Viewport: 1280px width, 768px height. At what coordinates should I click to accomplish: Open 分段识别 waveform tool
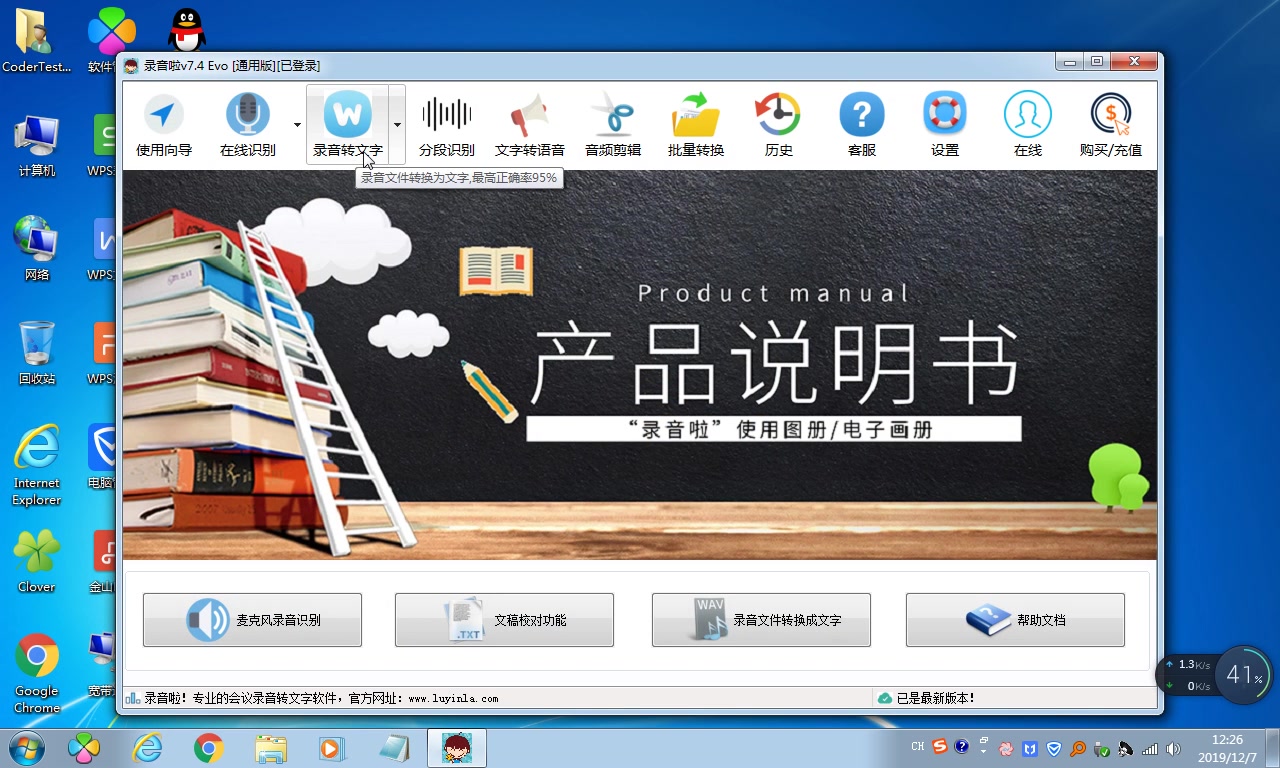(446, 124)
